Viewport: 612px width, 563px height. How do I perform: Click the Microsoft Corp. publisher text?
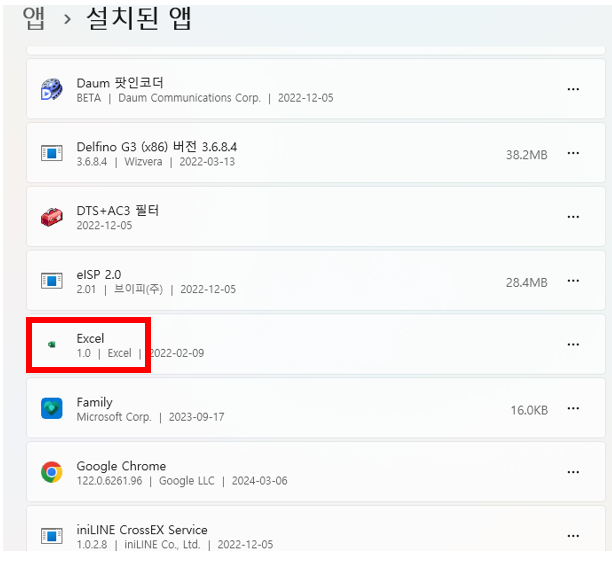[x=114, y=417]
